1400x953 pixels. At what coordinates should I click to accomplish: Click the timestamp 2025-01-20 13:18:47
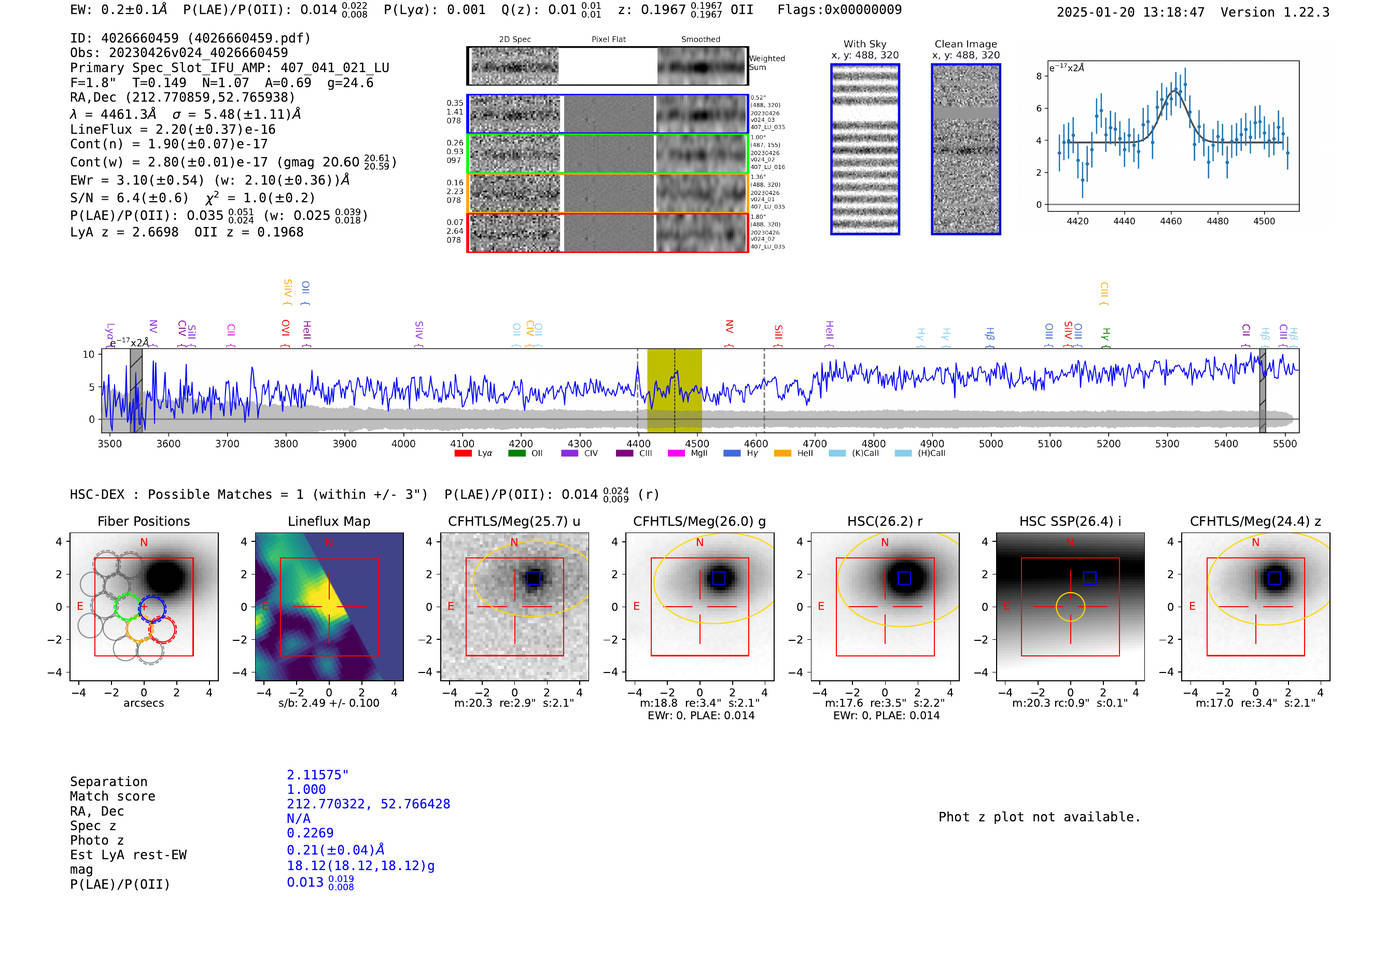pos(1130,12)
